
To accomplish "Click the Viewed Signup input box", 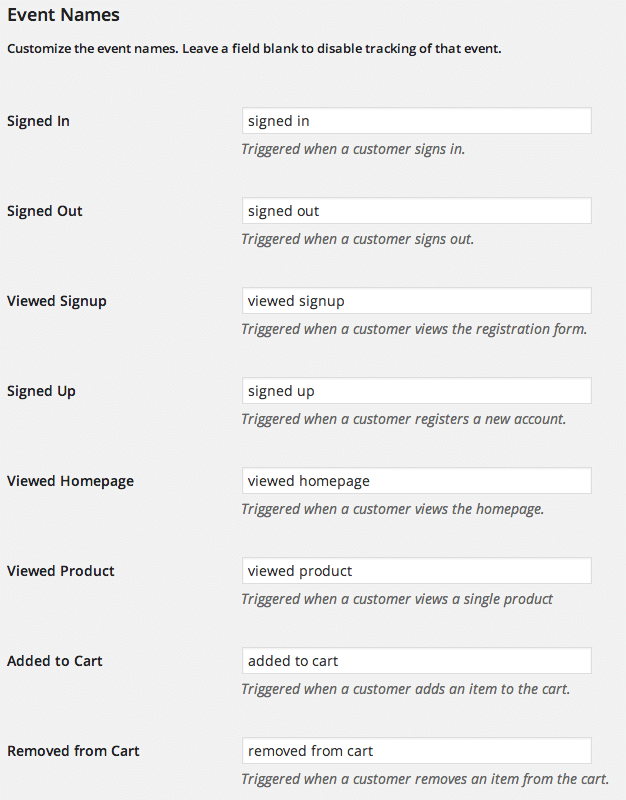I will click(416, 301).
